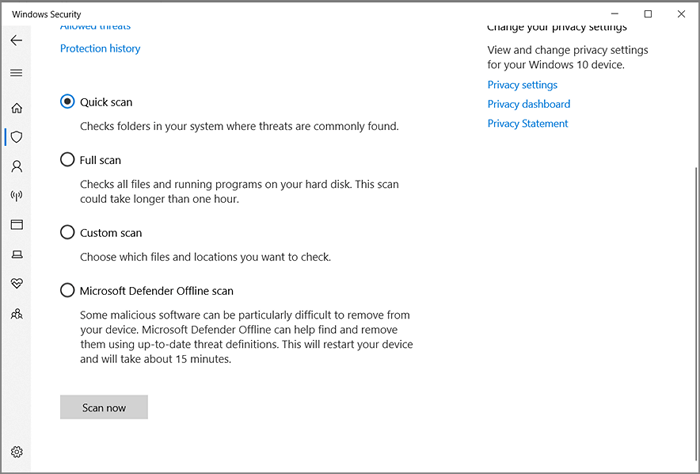
Task: Open Settings gear icon in sidebar
Action: pos(16,452)
